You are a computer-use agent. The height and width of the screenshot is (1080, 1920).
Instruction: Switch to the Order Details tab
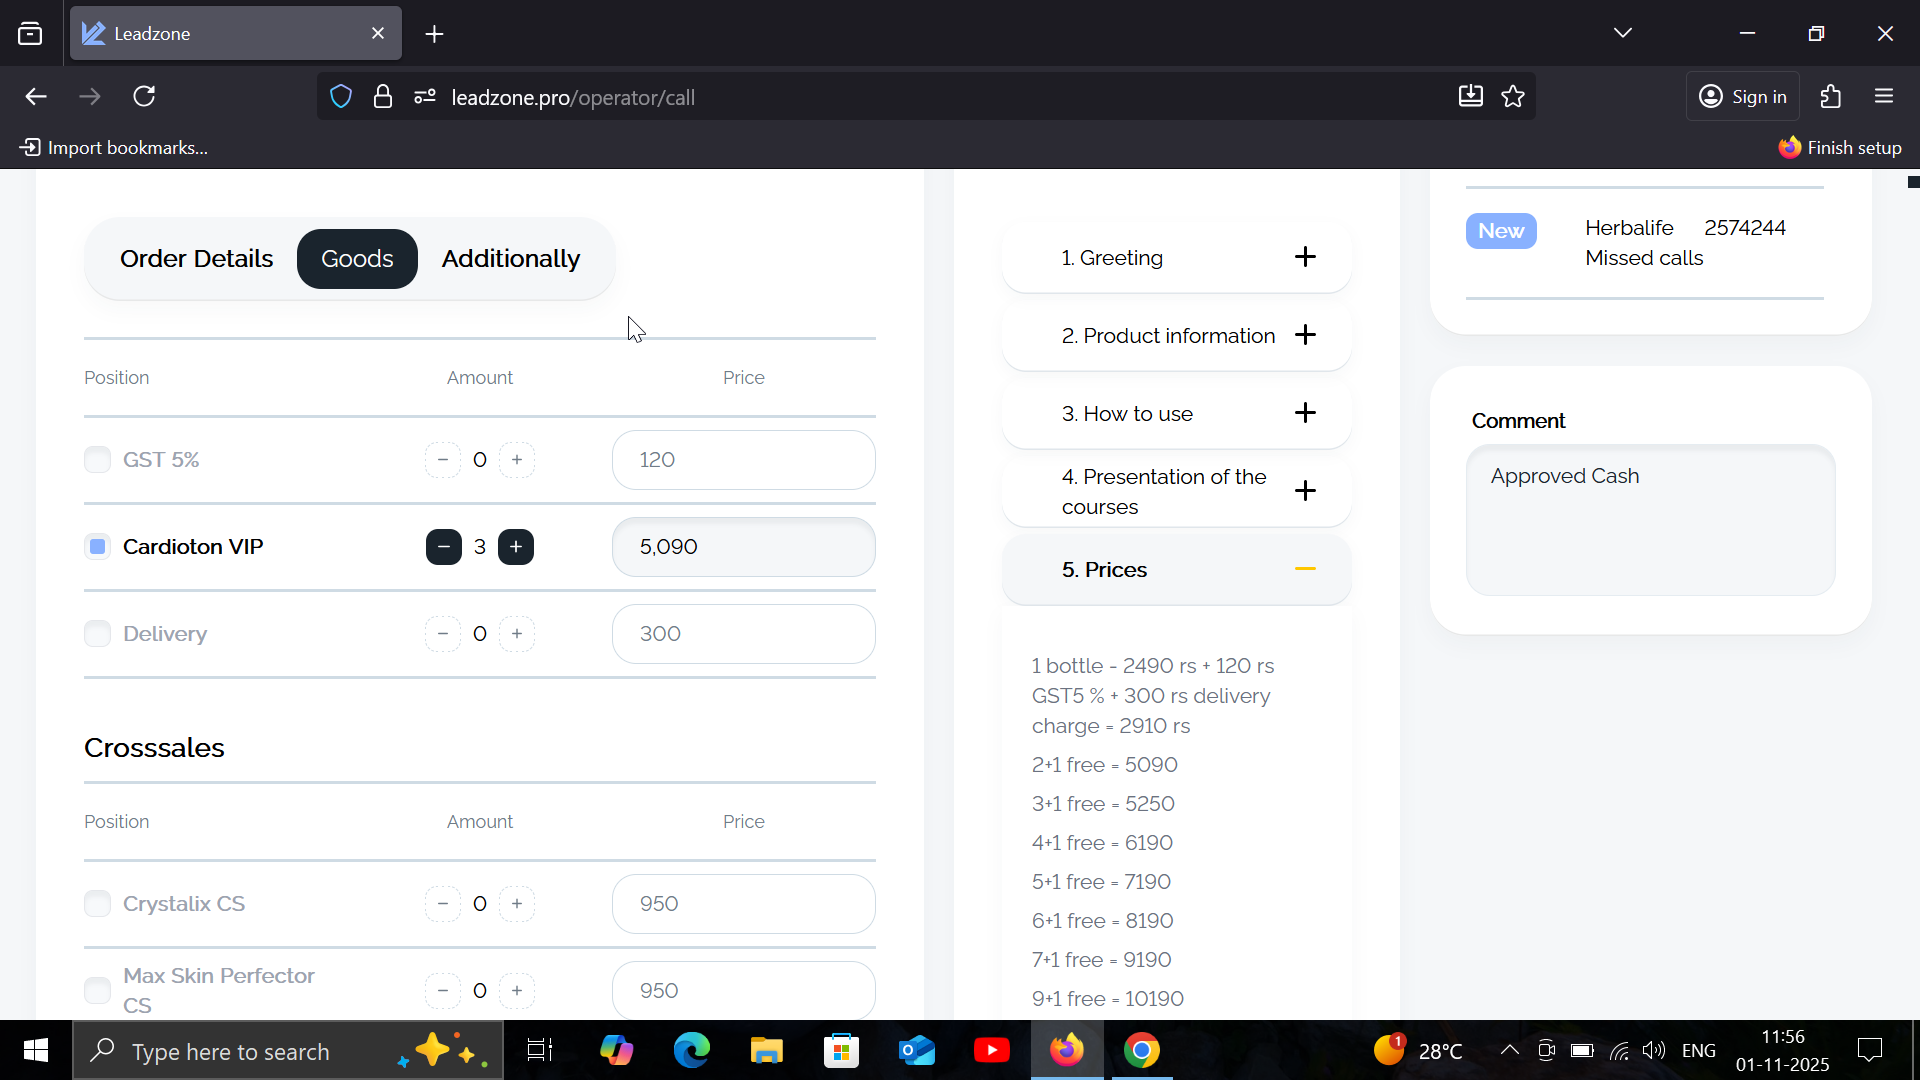(x=196, y=259)
